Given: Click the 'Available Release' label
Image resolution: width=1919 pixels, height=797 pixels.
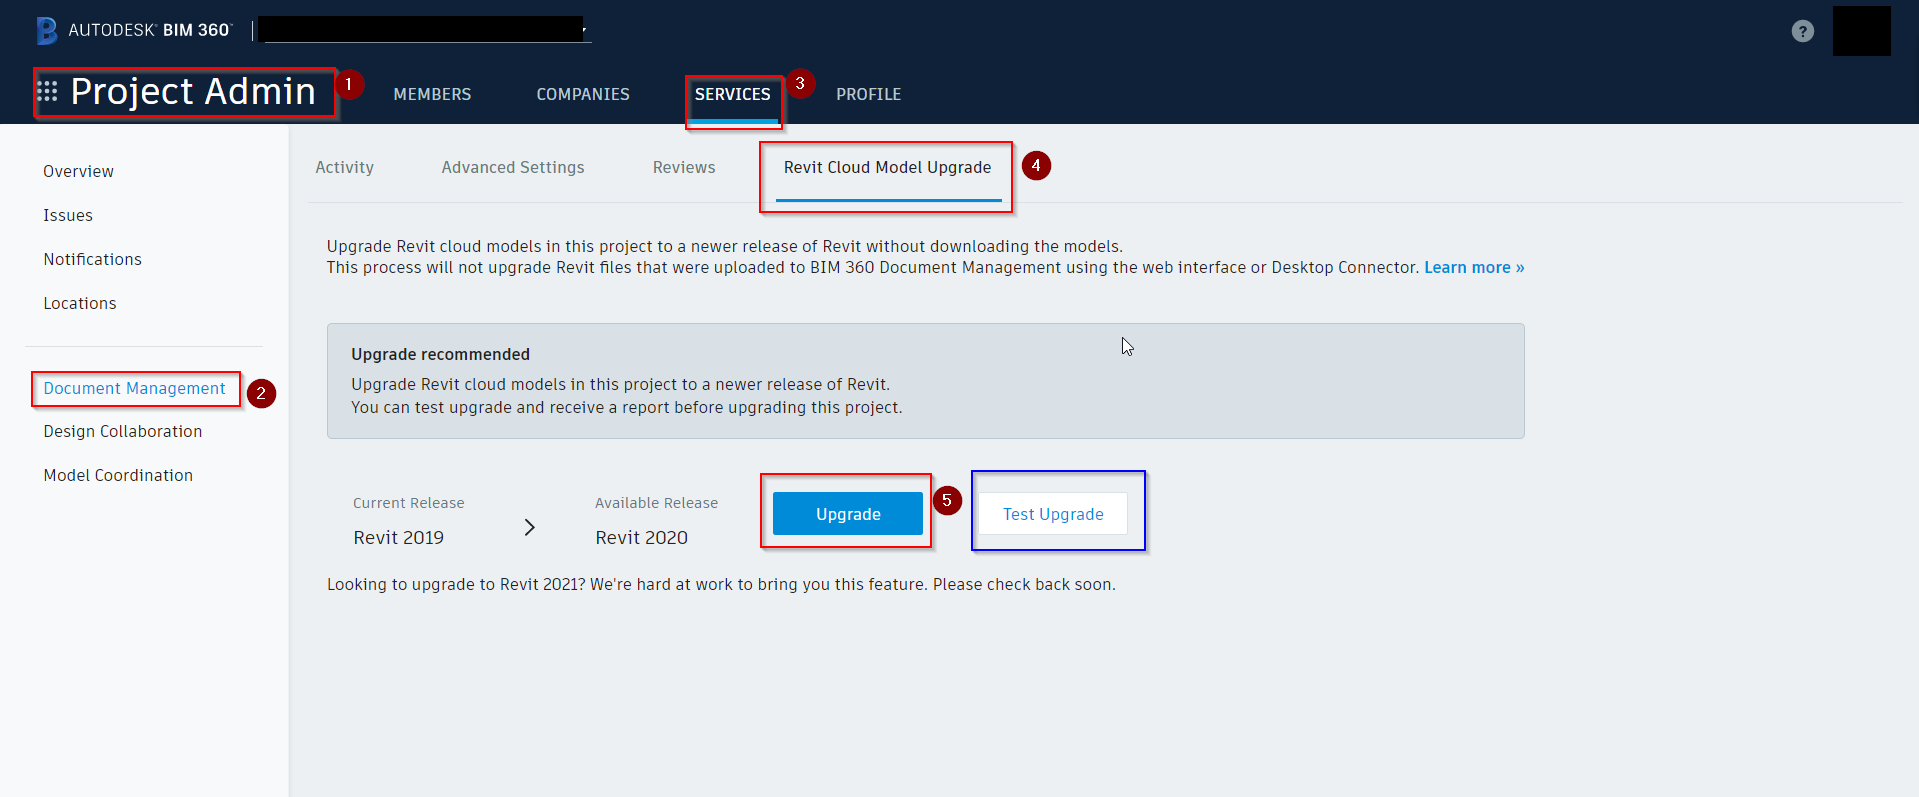Looking at the screenshot, I should click(656, 503).
